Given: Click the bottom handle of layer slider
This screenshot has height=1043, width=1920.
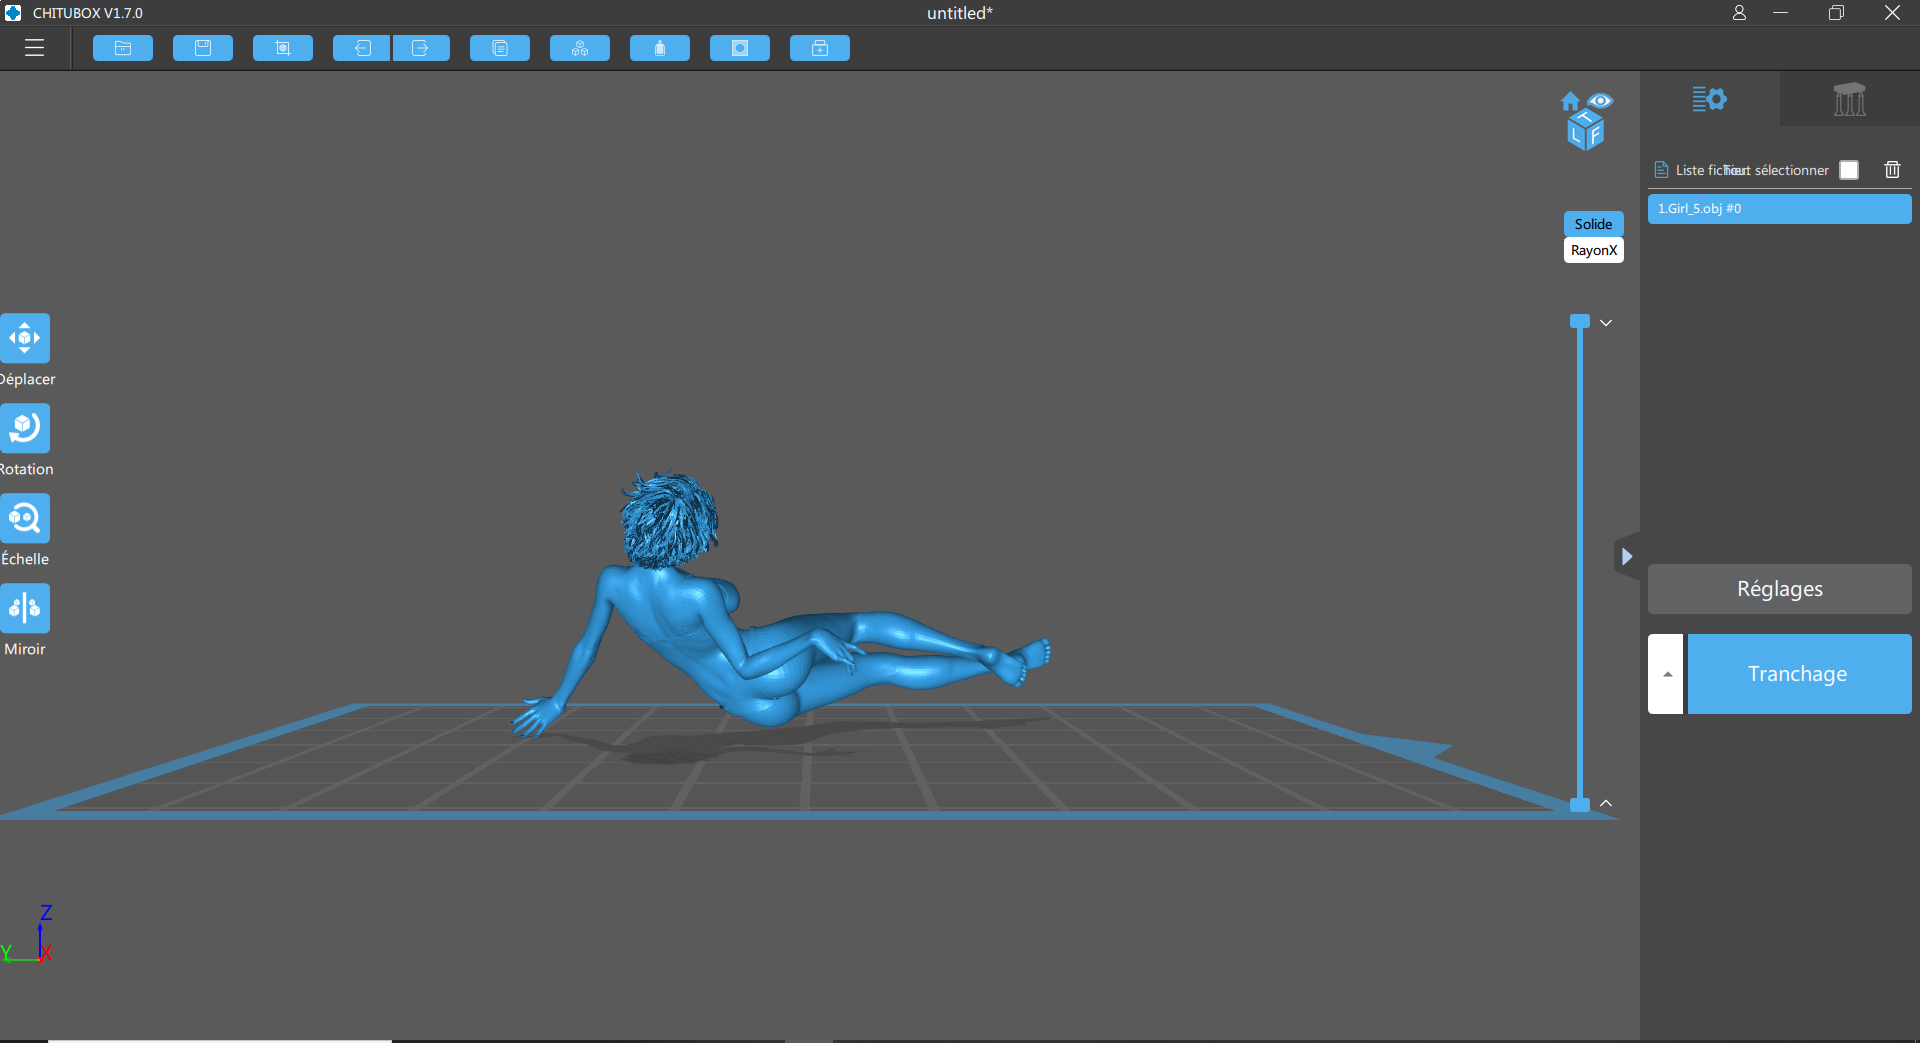Looking at the screenshot, I should [1580, 805].
